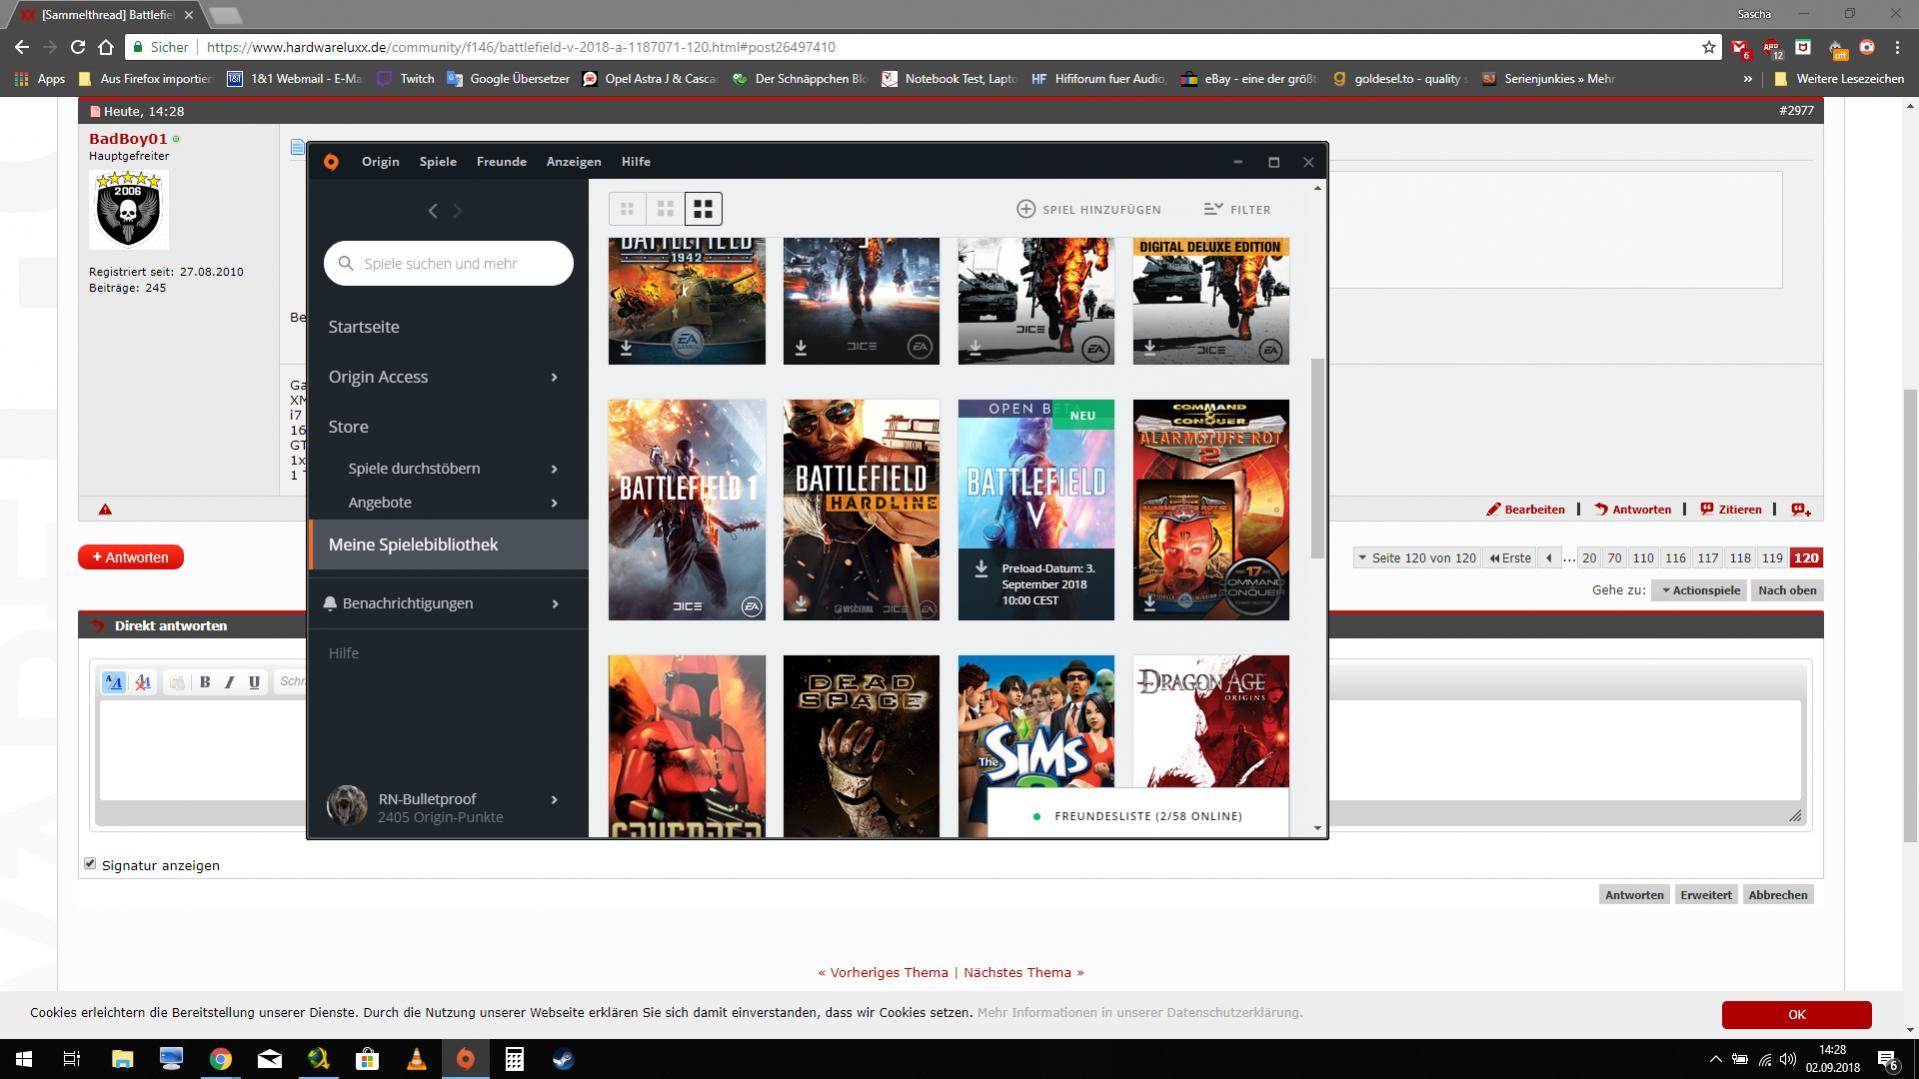Toggle underline formatting in reply editor

pos(254,682)
